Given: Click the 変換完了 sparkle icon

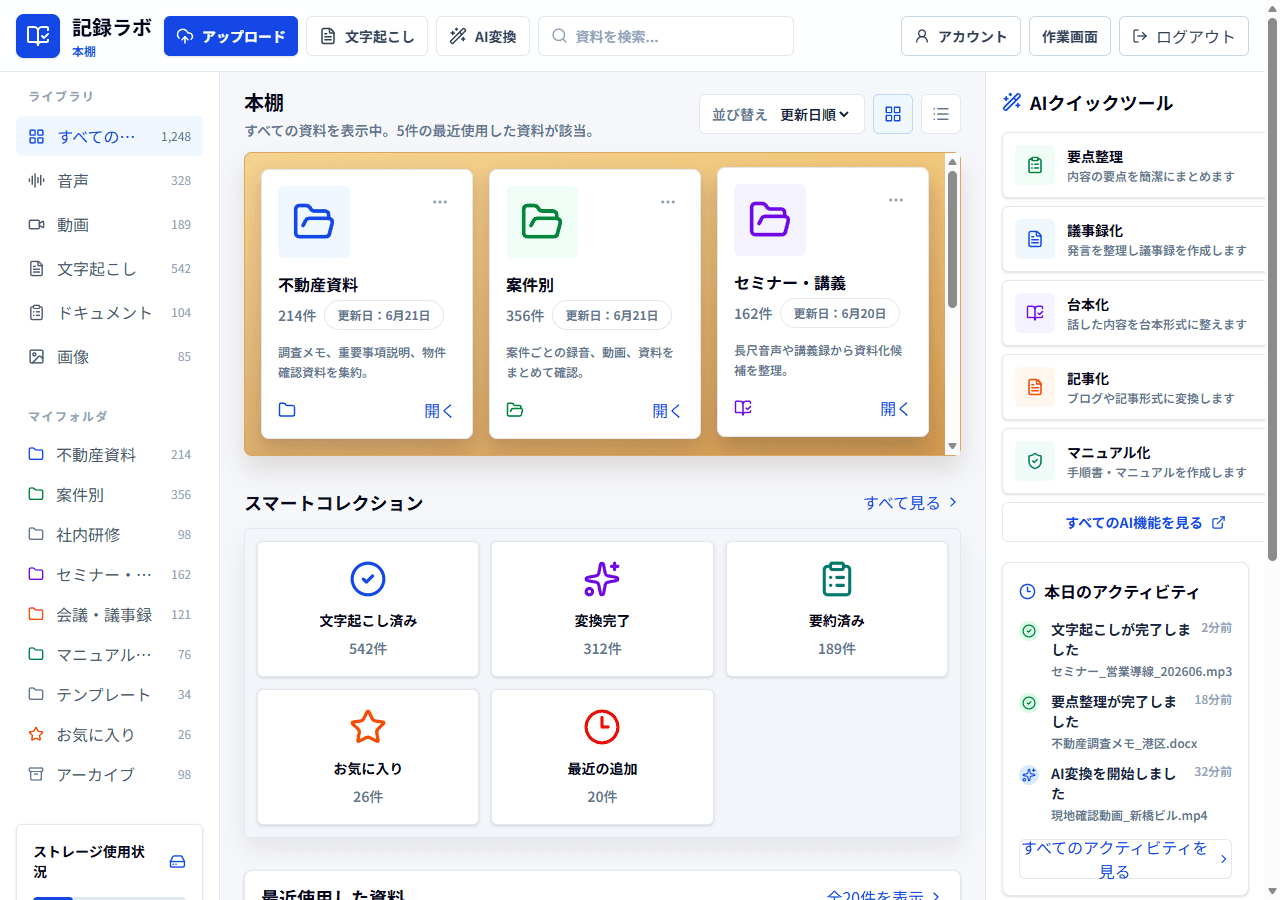Looking at the screenshot, I should tap(602, 579).
